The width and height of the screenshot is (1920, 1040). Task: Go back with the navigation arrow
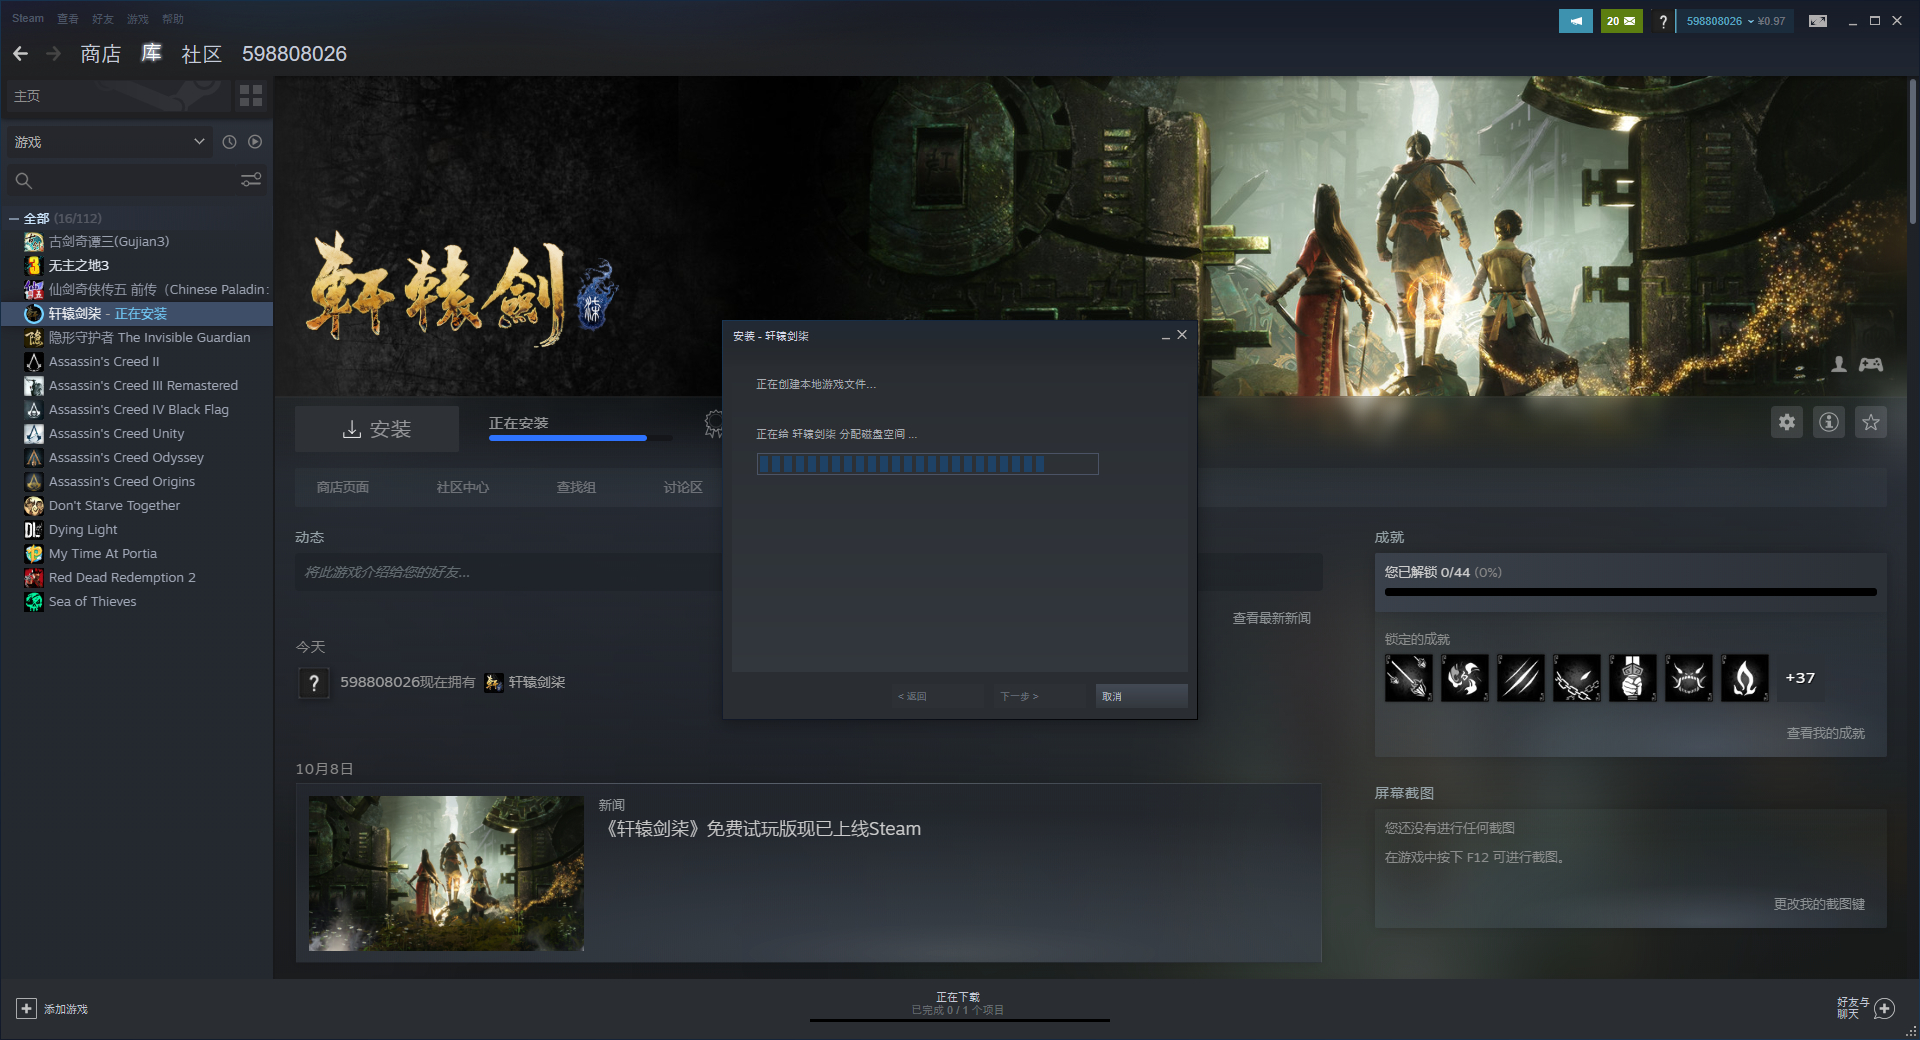pos(20,54)
